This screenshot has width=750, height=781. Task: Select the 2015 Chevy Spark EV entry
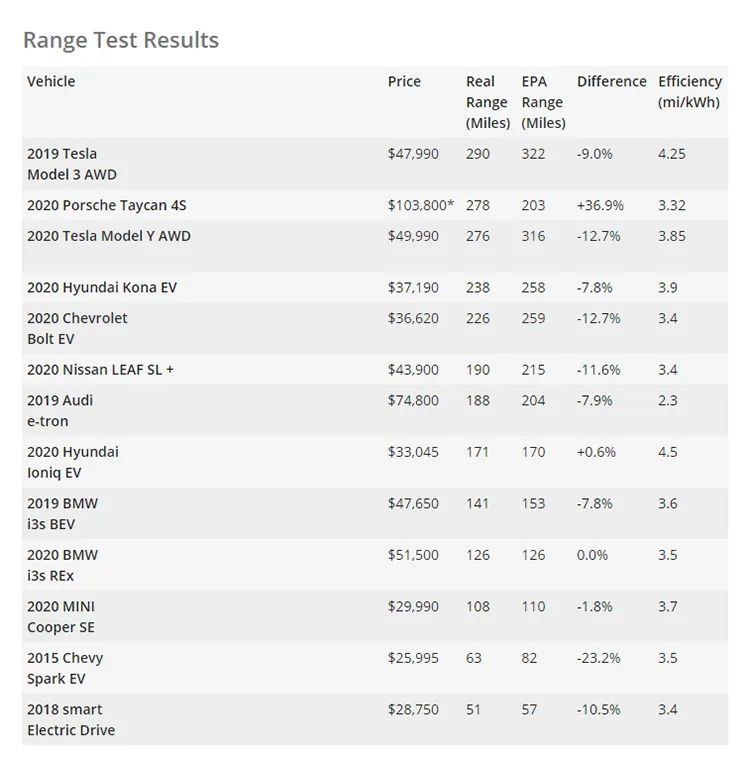[65, 668]
